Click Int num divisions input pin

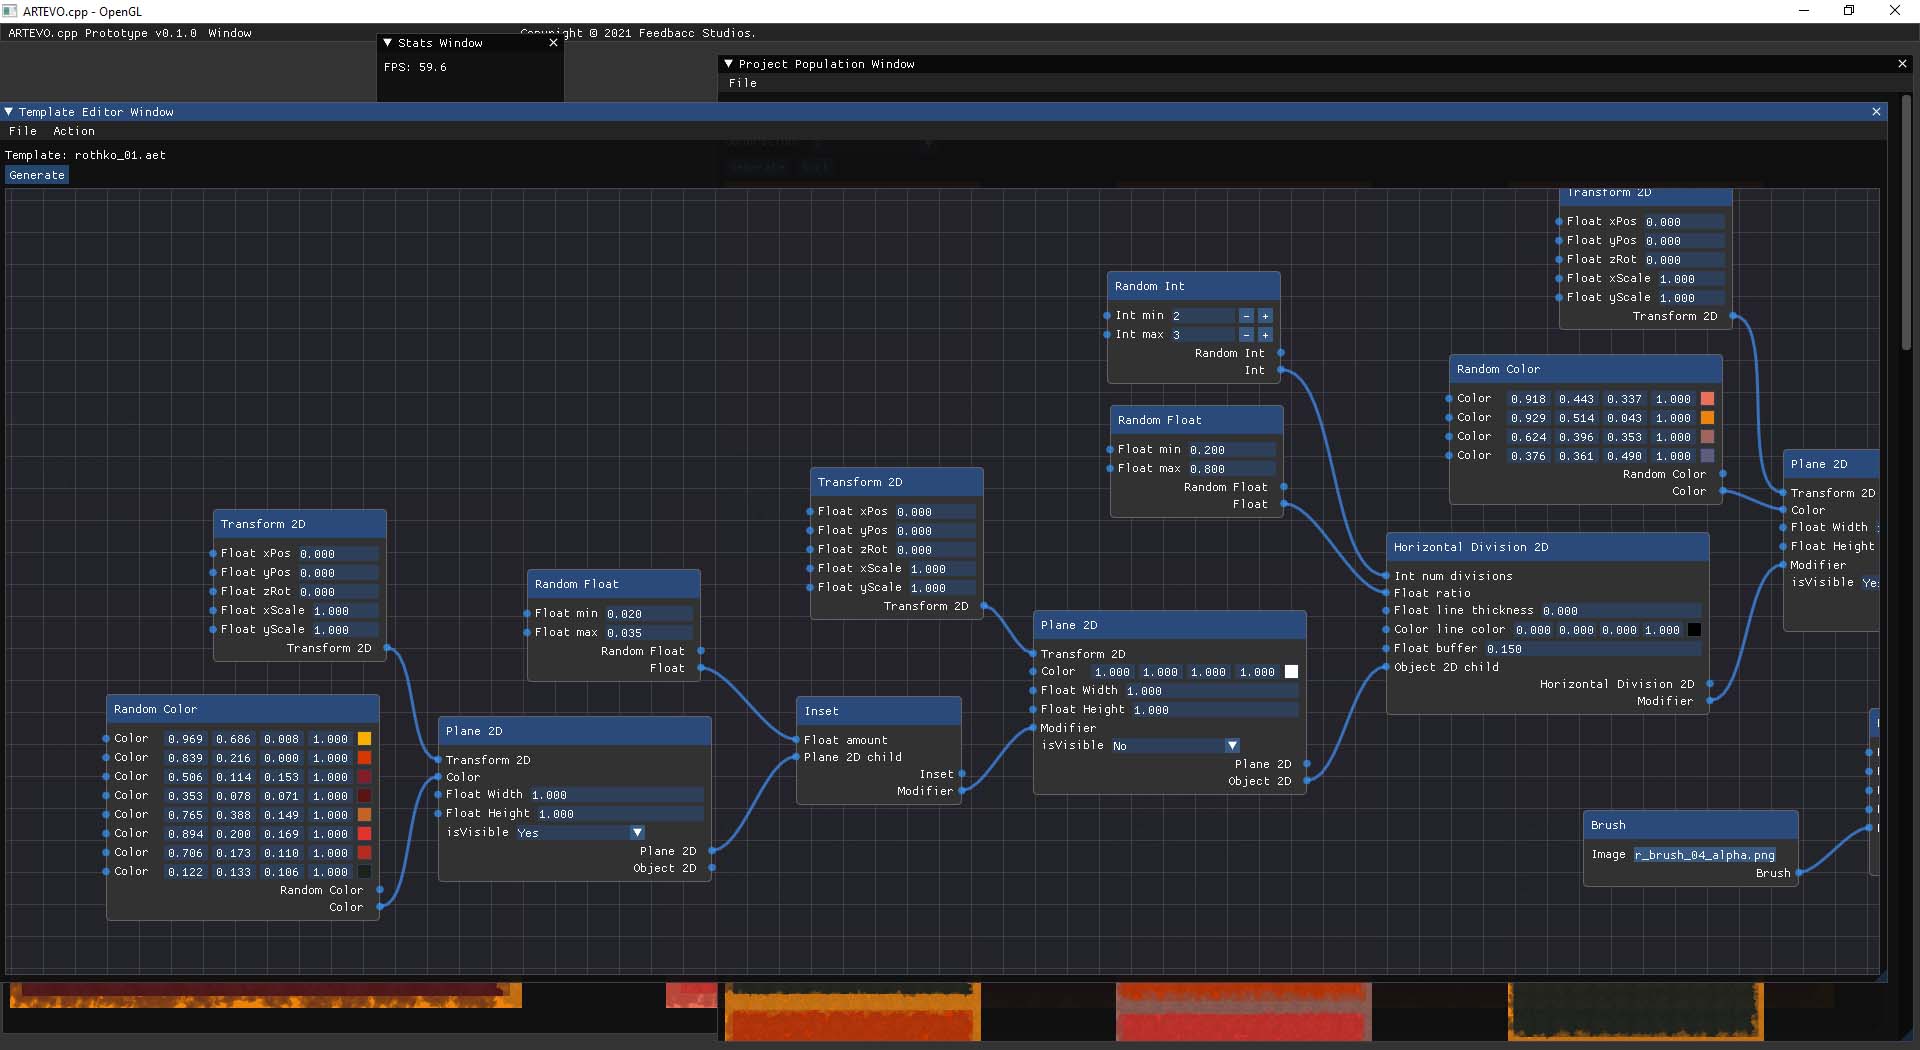(x=1386, y=576)
